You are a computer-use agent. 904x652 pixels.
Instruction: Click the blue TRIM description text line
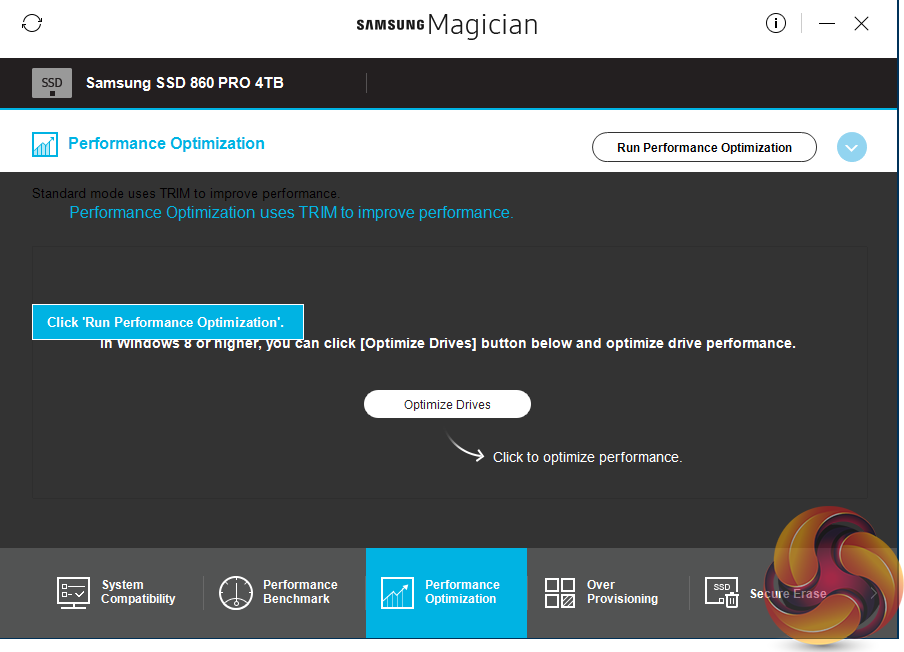coord(291,213)
